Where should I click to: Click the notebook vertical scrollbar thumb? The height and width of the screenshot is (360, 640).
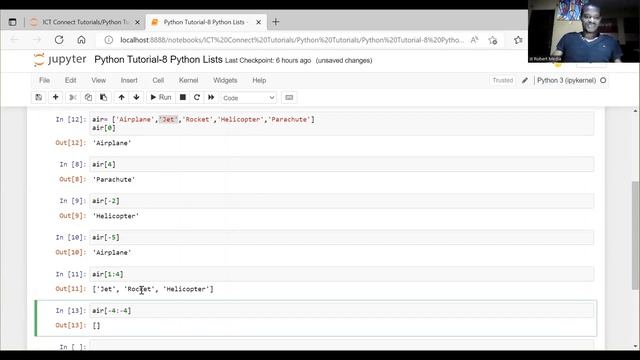pos(636,236)
